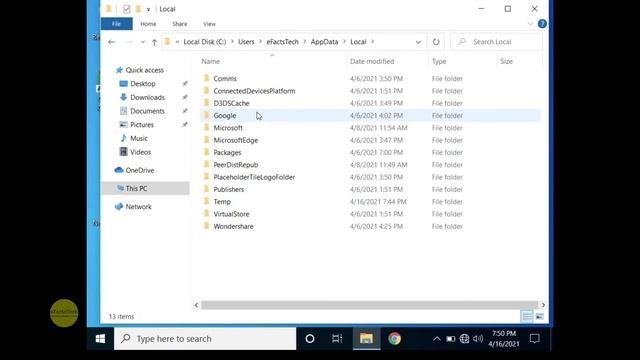
Task: Refresh the Local folder view
Action: 436,42
